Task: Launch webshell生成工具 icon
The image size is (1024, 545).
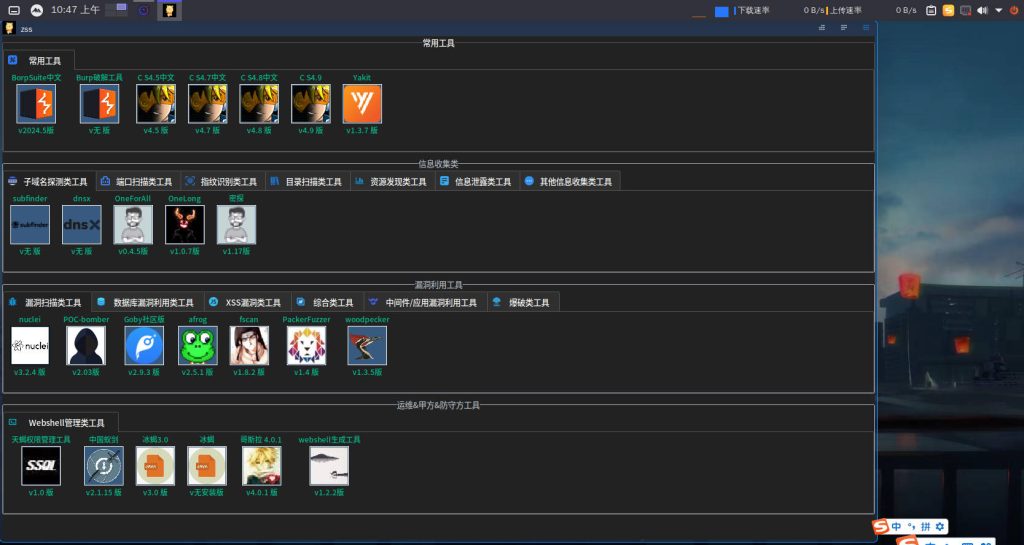Action: tap(329, 466)
